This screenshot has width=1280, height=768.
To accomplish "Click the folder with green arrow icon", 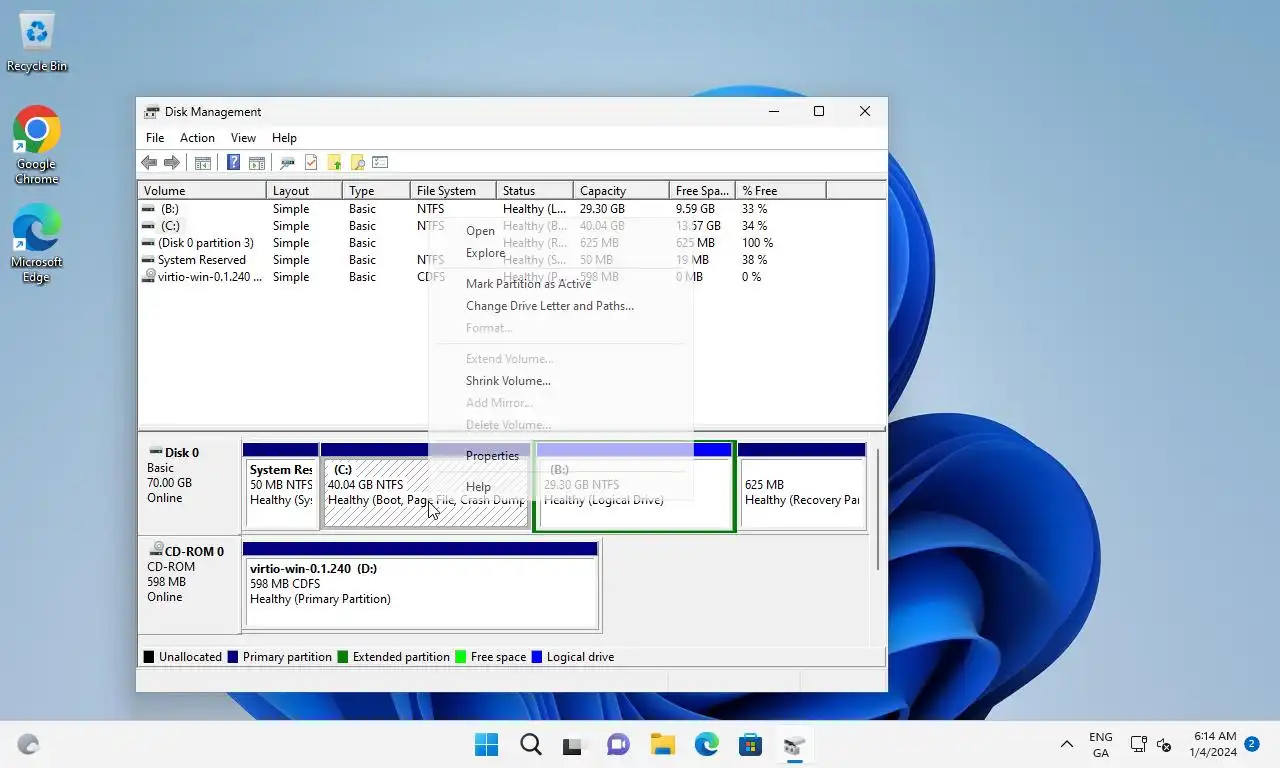I will click(x=335, y=163).
